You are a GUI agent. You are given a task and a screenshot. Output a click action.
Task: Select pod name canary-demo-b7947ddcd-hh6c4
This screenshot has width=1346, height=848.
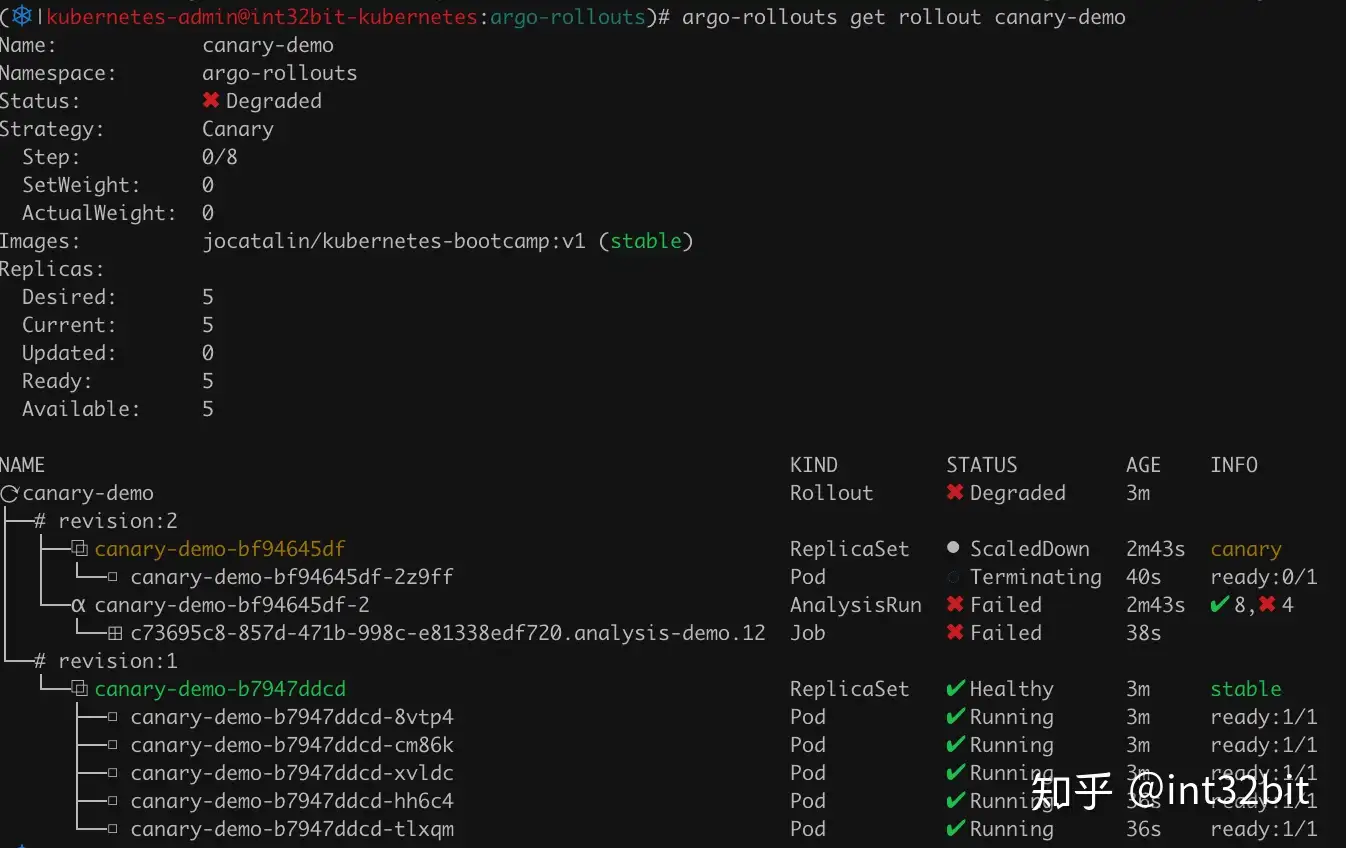(292, 801)
